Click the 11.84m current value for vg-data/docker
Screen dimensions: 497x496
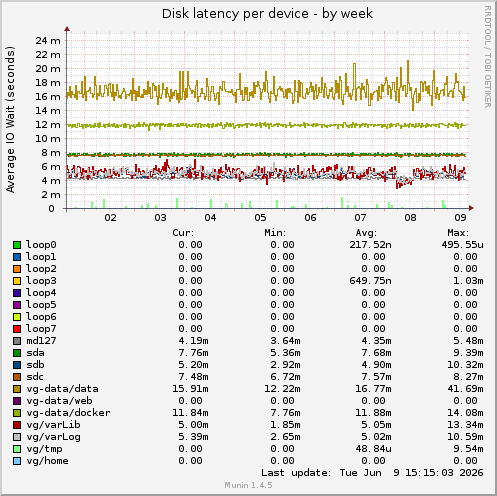coord(190,413)
